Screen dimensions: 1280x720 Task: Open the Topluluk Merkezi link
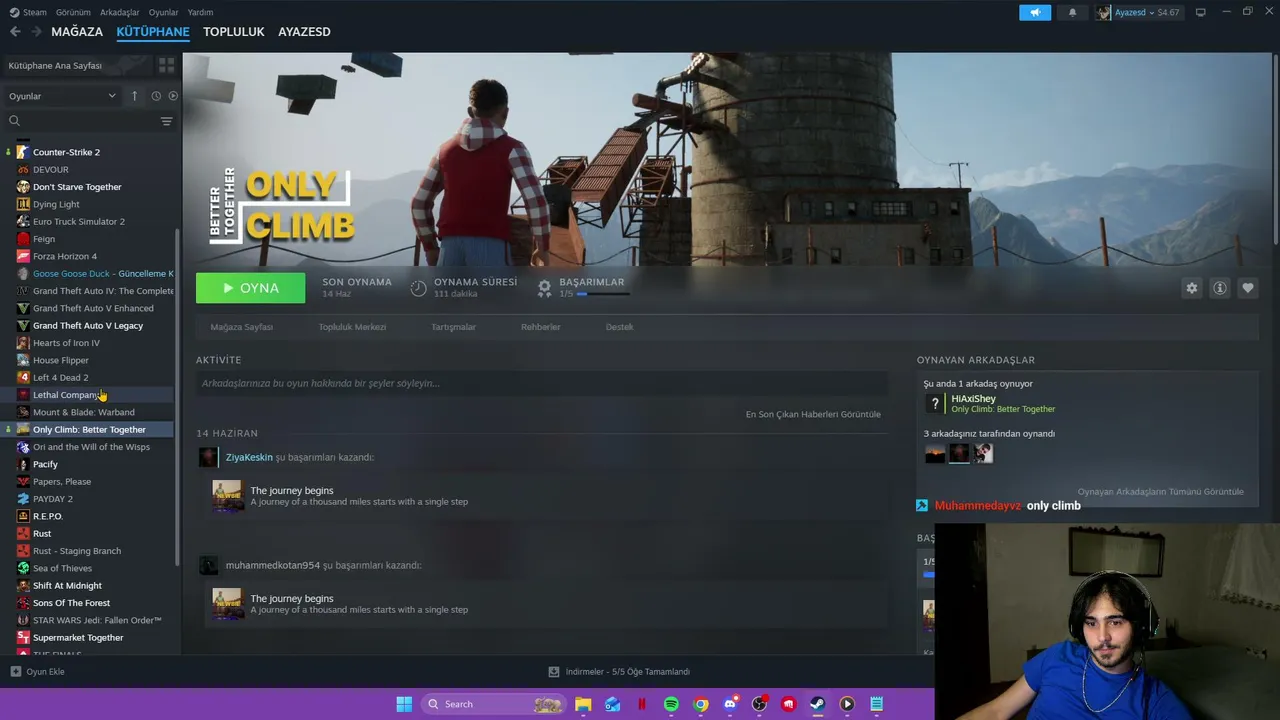point(352,327)
